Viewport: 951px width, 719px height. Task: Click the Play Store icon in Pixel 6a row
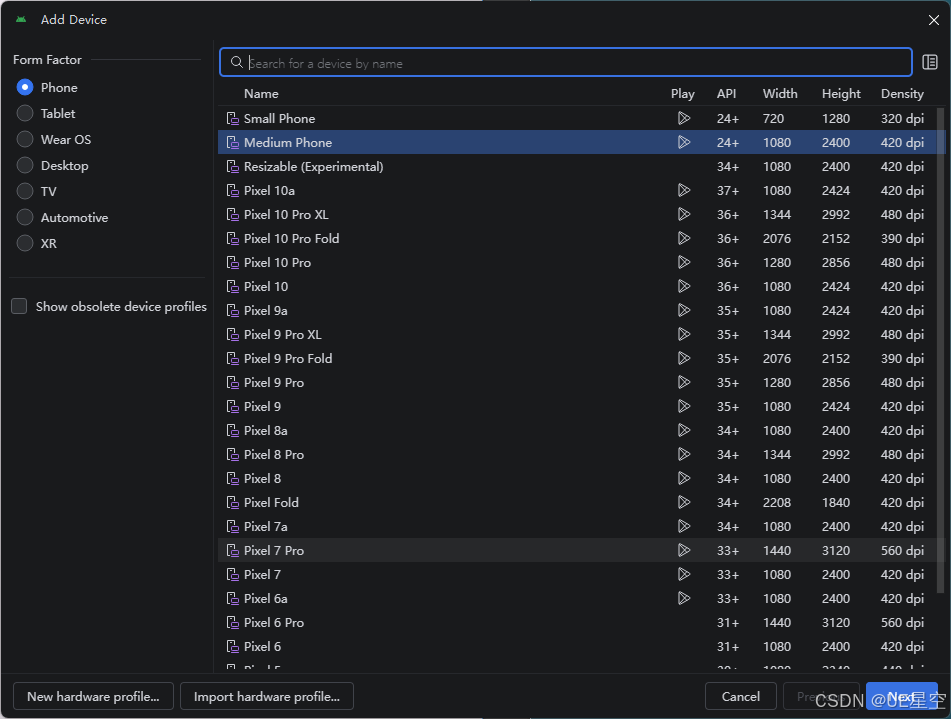[x=684, y=598]
